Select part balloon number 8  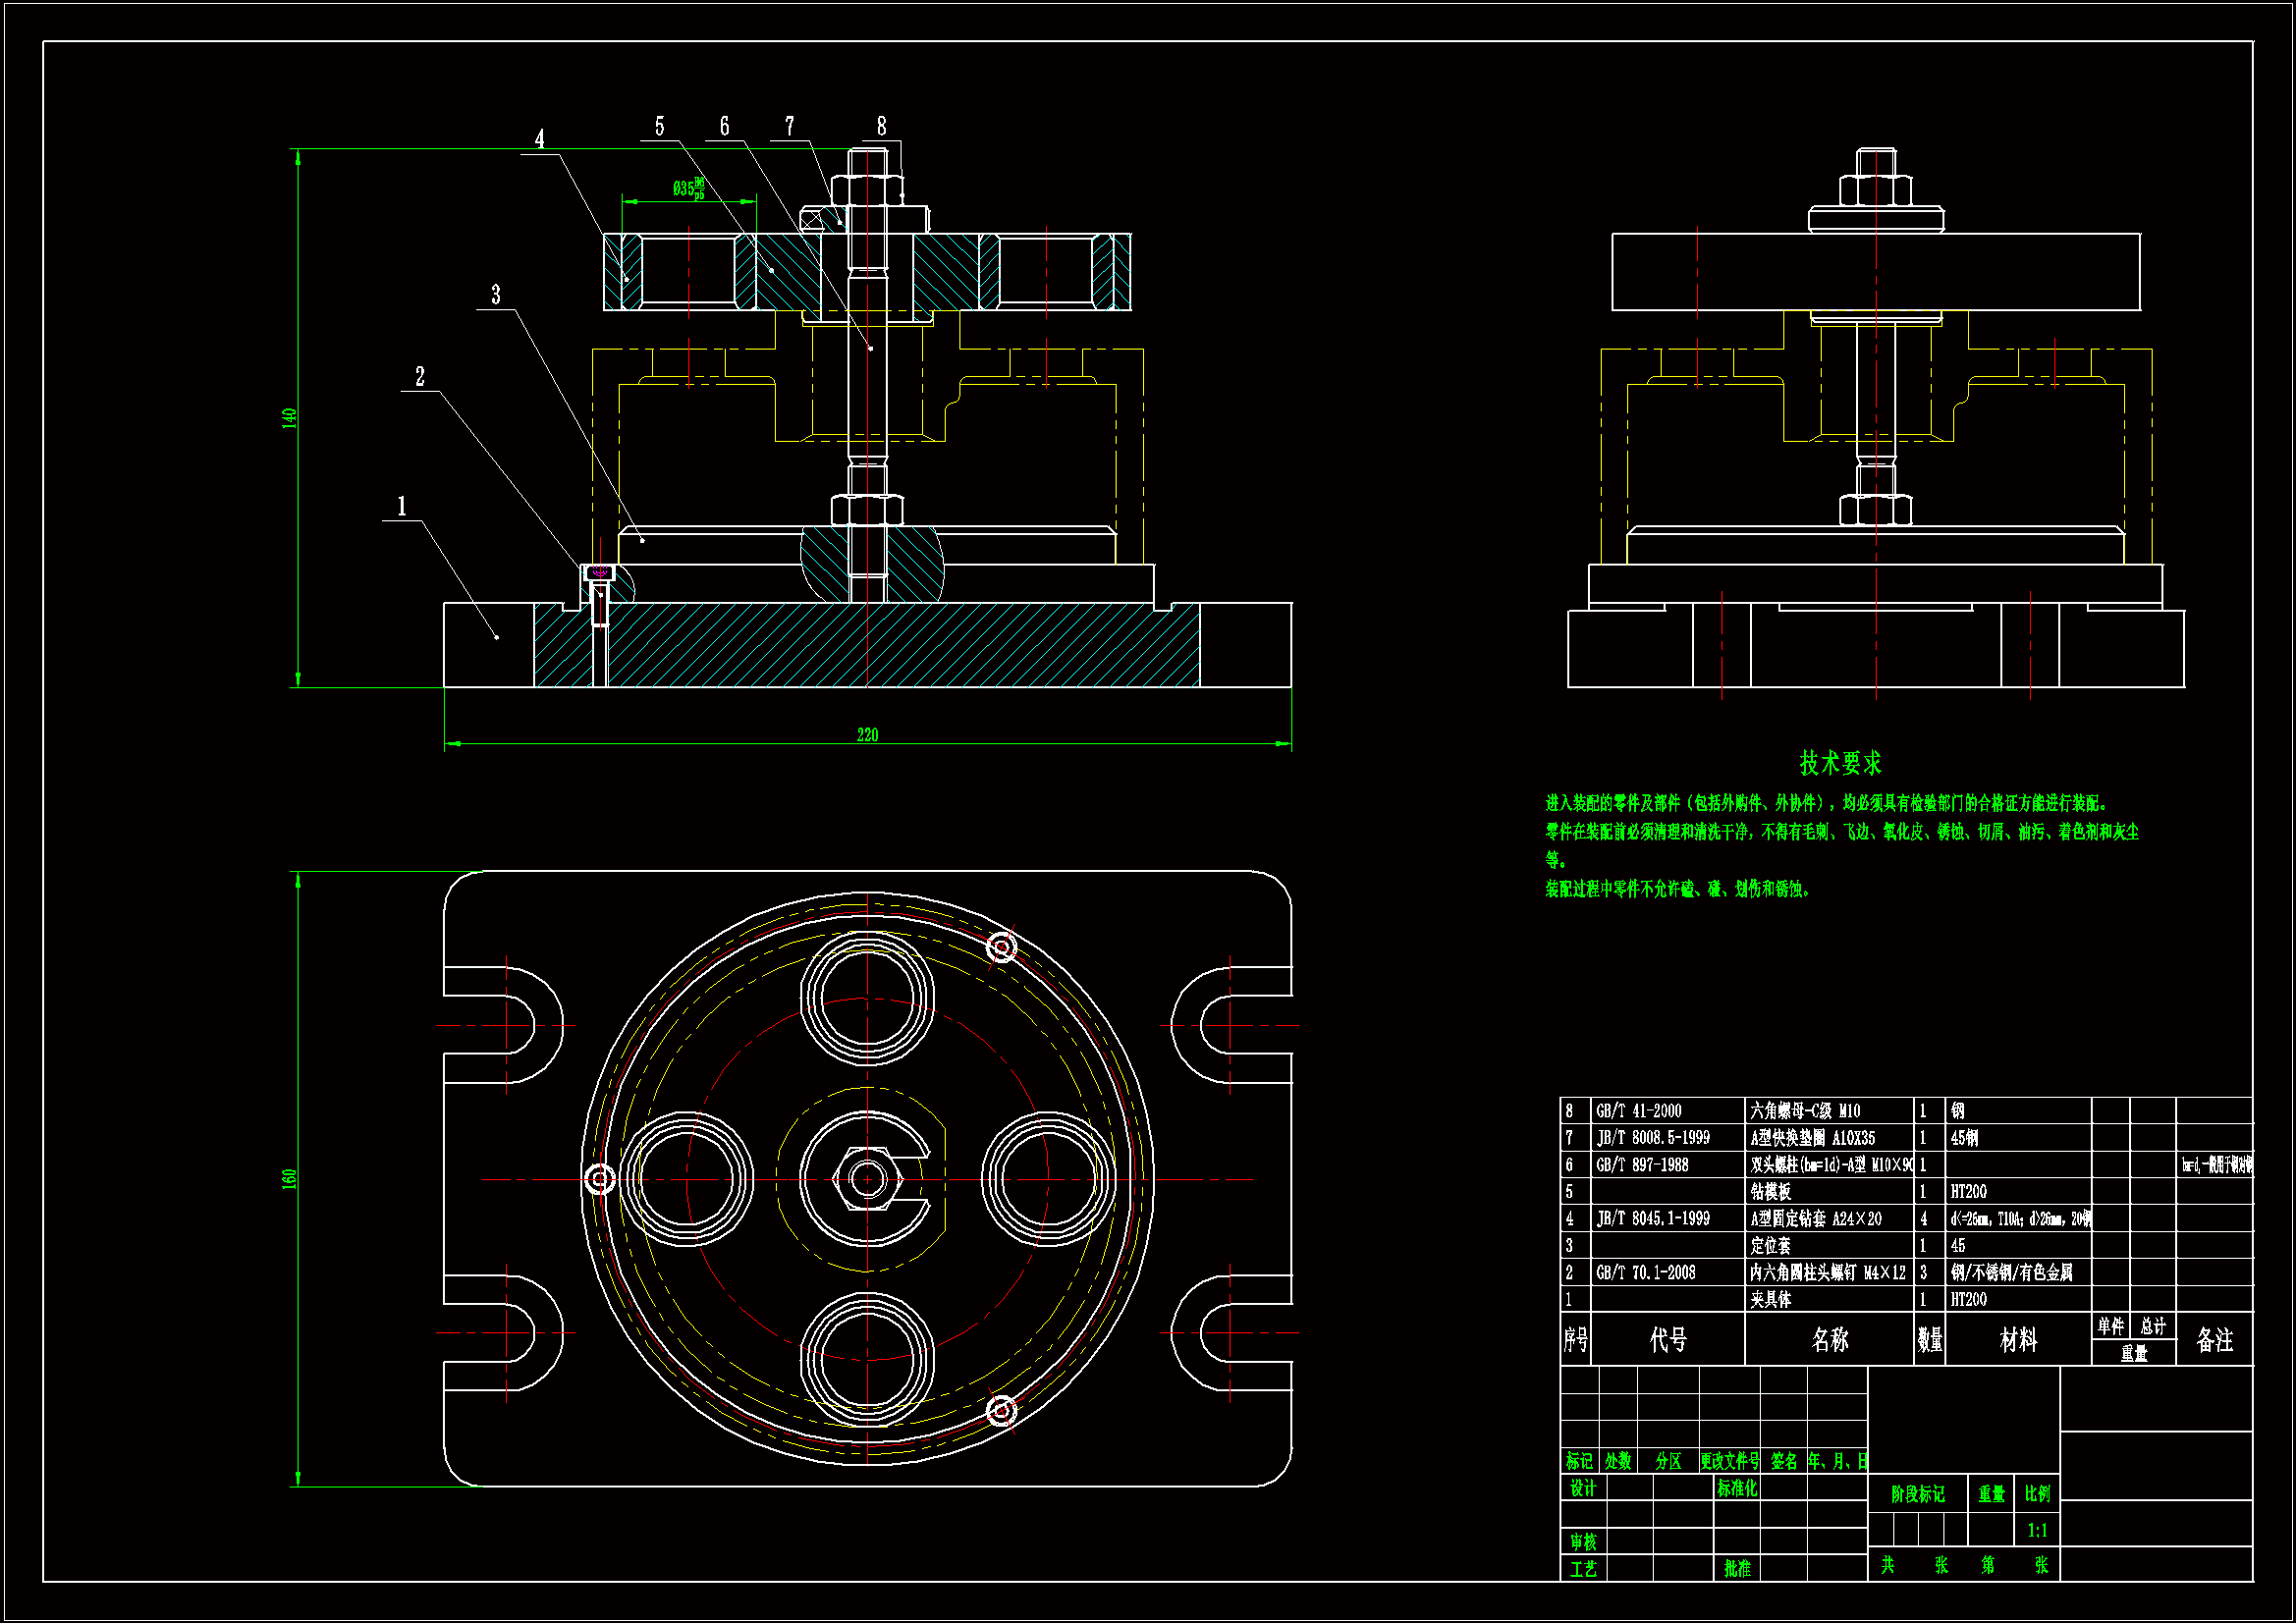click(x=881, y=126)
